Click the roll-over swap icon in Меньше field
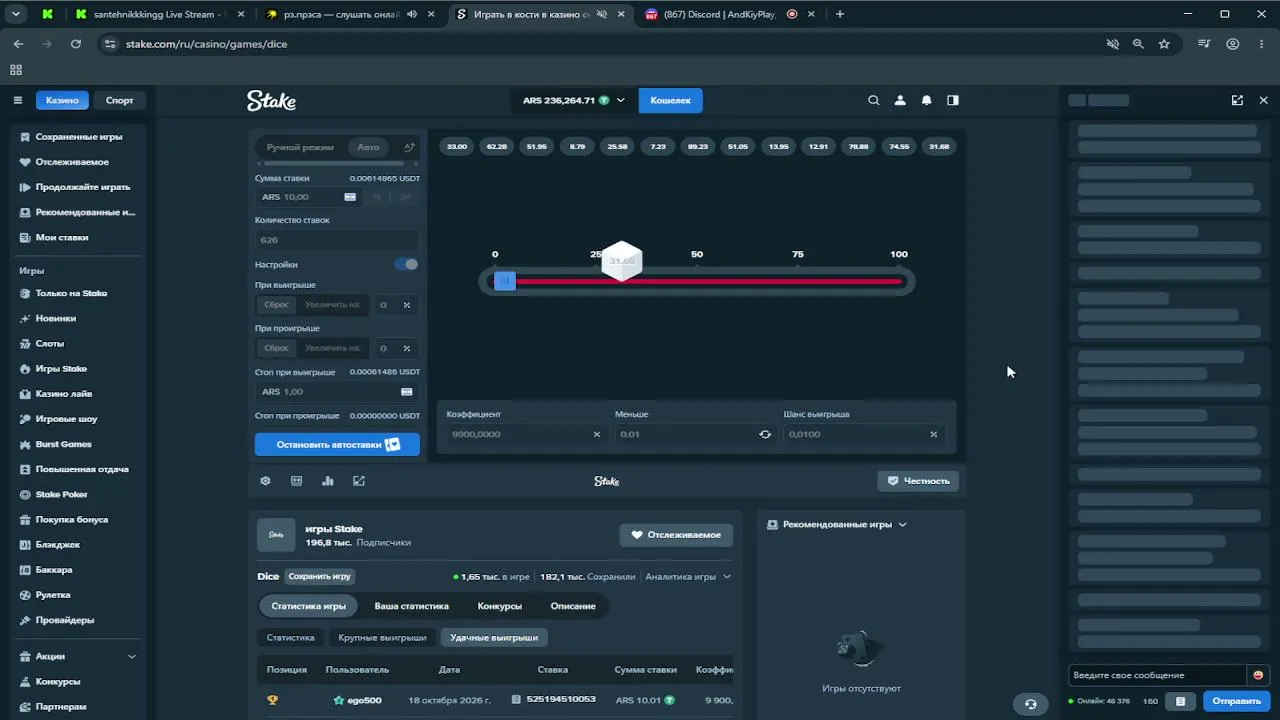The width and height of the screenshot is (1280, 720). tap(765, 434)
